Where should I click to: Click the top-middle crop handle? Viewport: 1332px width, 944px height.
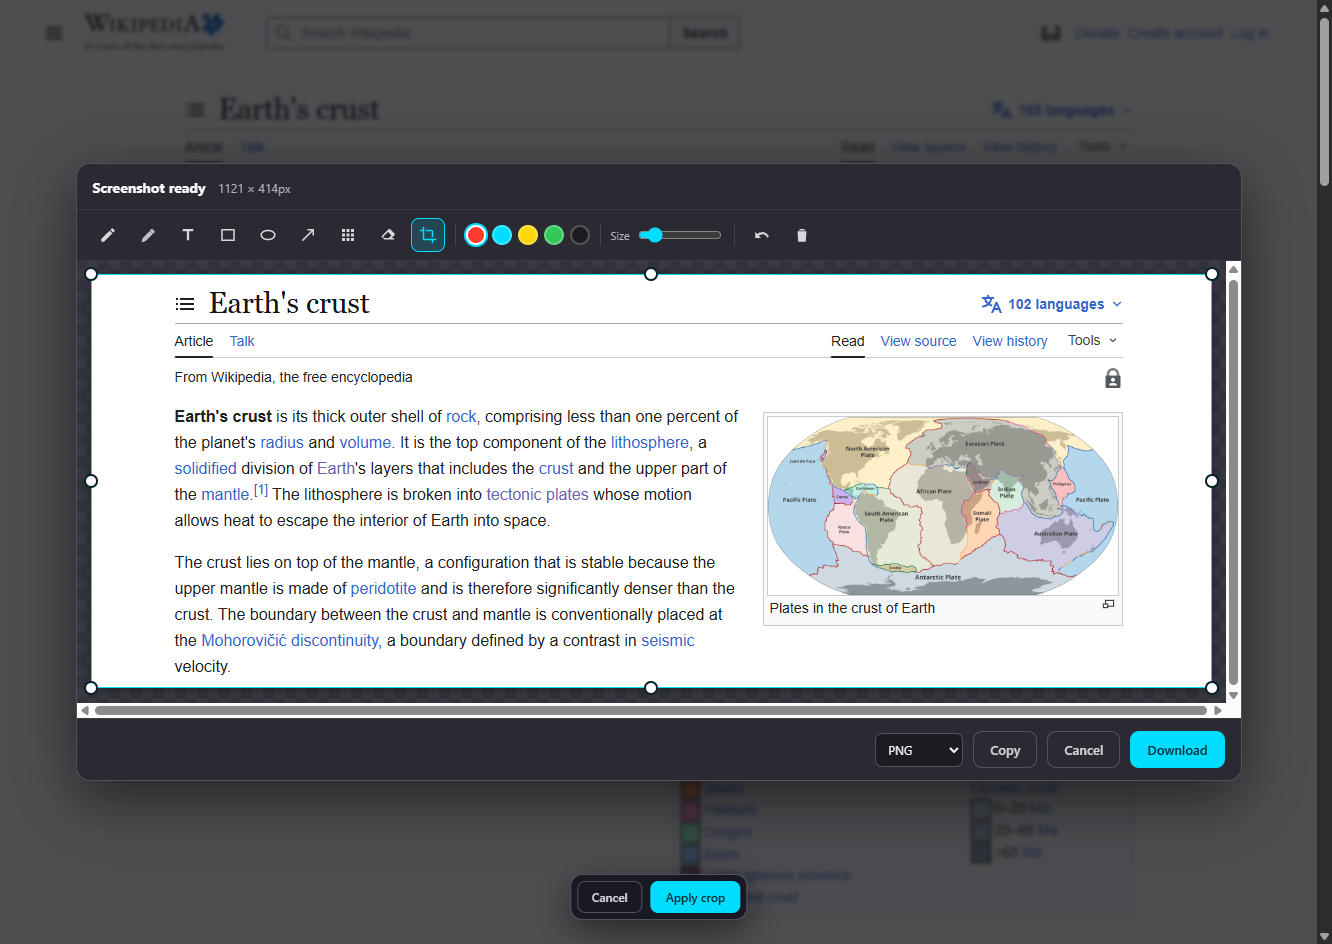(651, 274)
